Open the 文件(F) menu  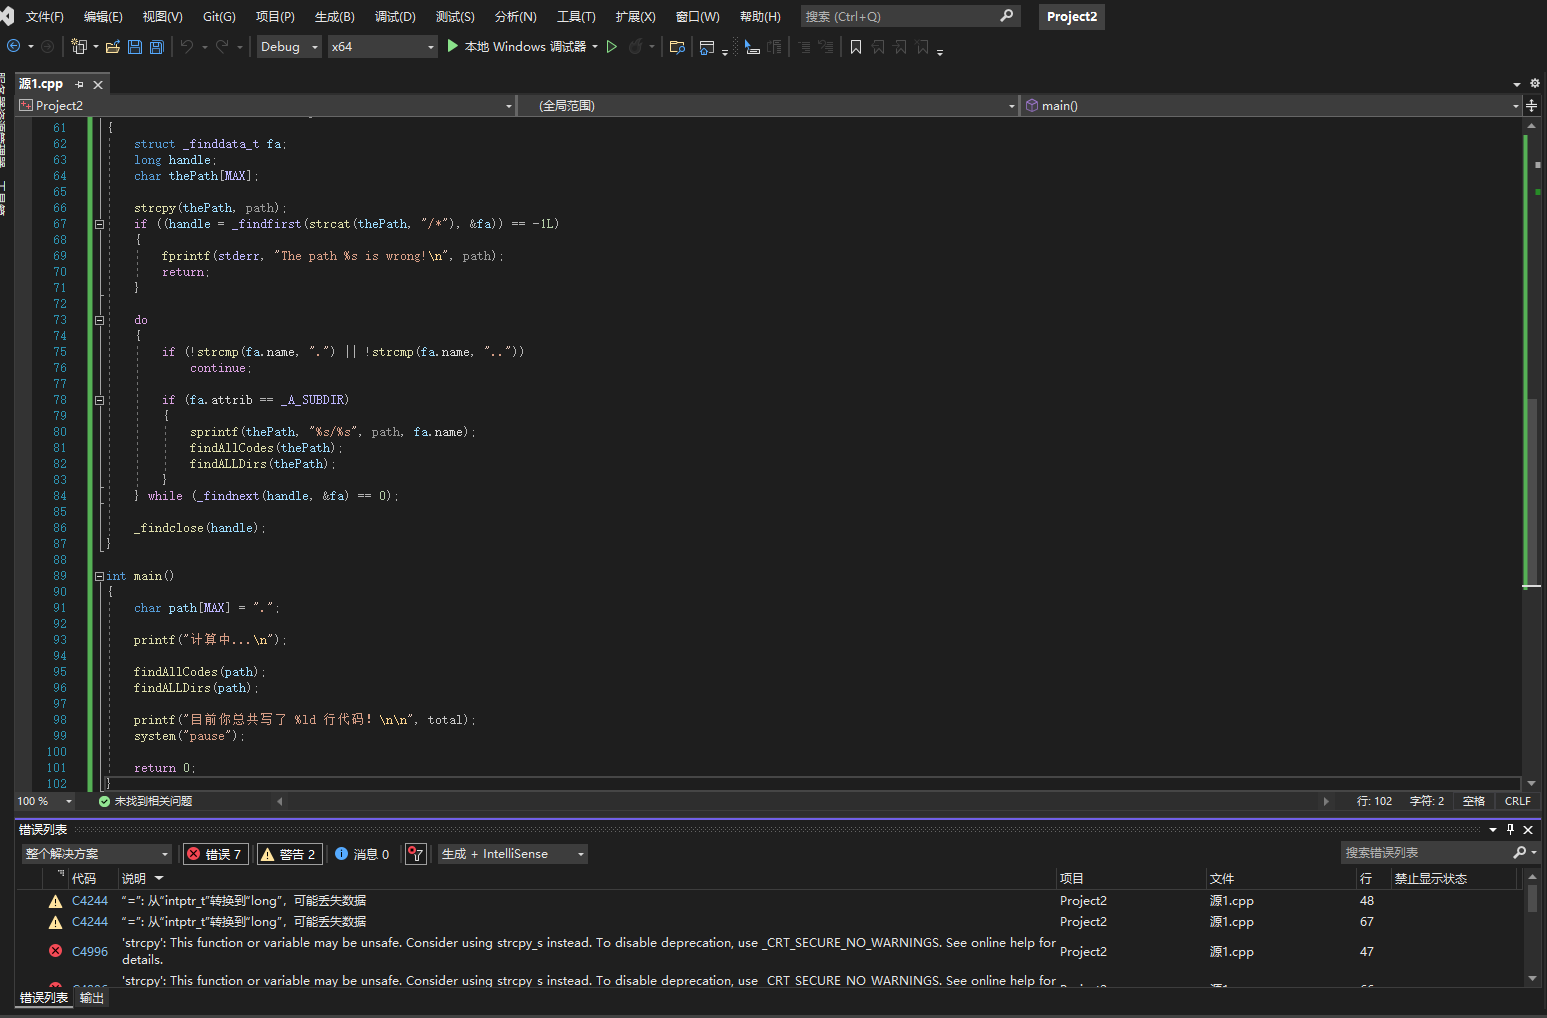click(x=44, y=16)
